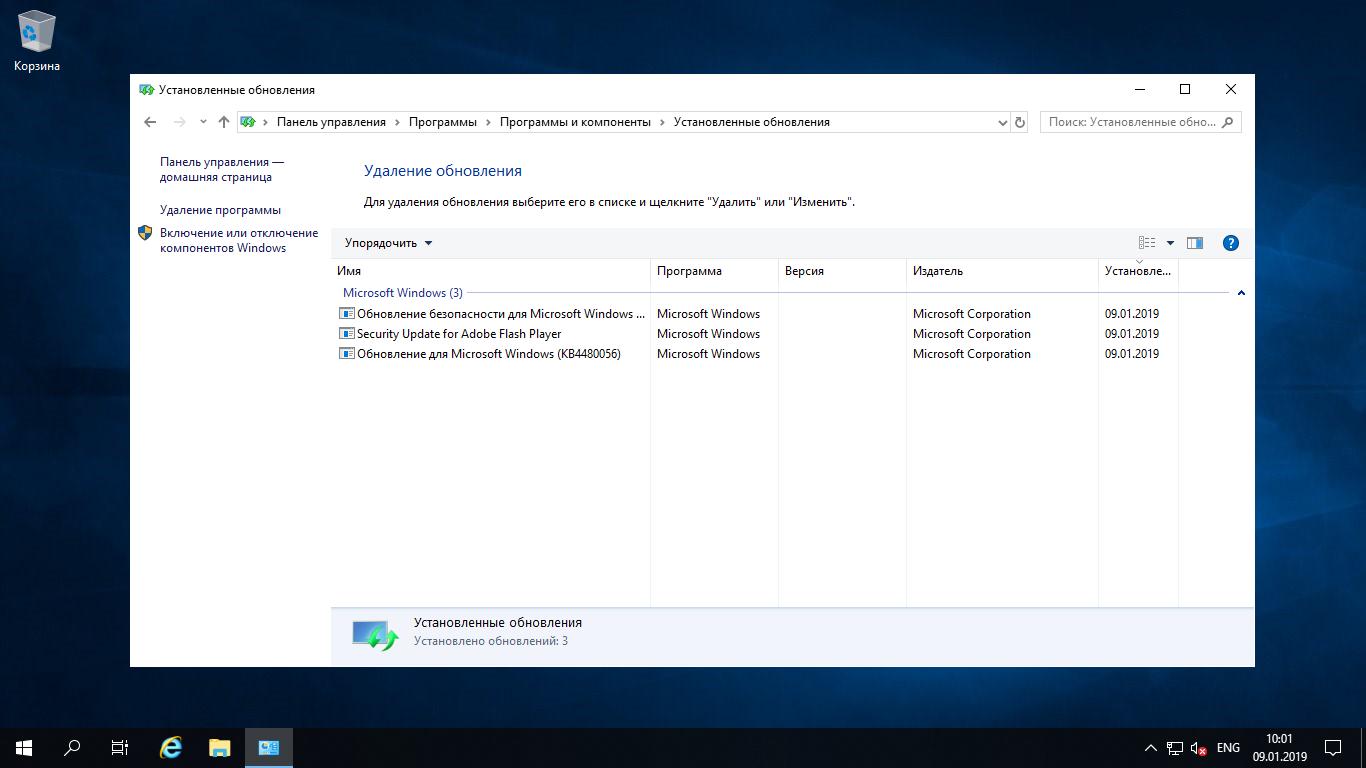The height and width of the screenshot is (768, 1366).
Task: Click the search box for installed updates
Action: coord(1141,122)
